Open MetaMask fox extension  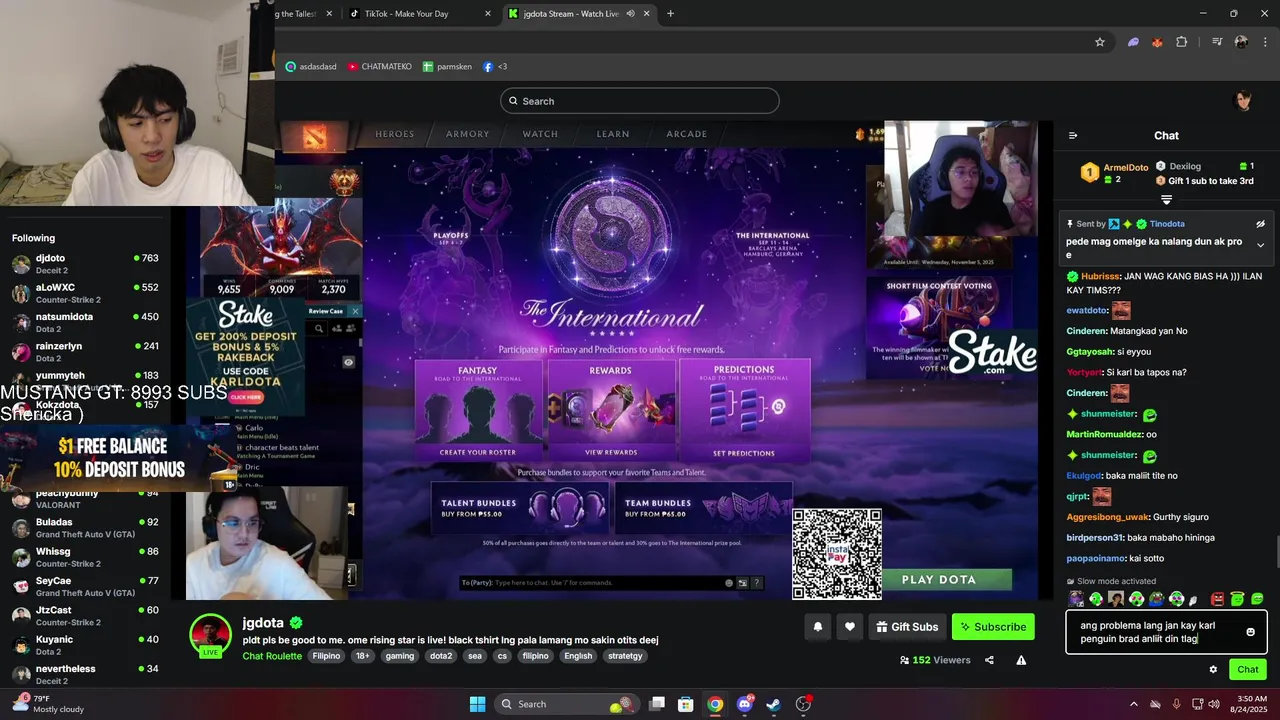(x=1157, y=42)
